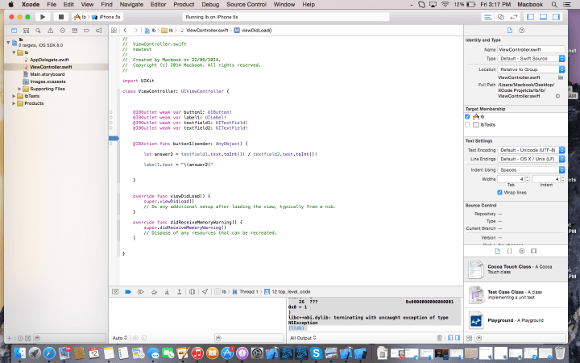The height and width of the screenshot is (363, 580).
Task: Select AppDelegate.swift in project navigator
Action: point(50,60)
